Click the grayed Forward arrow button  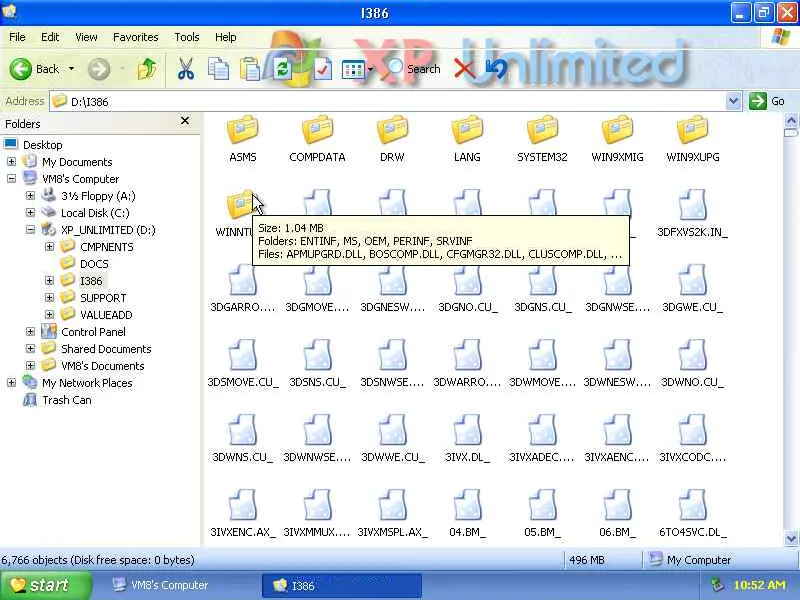[x=98, y=69]
